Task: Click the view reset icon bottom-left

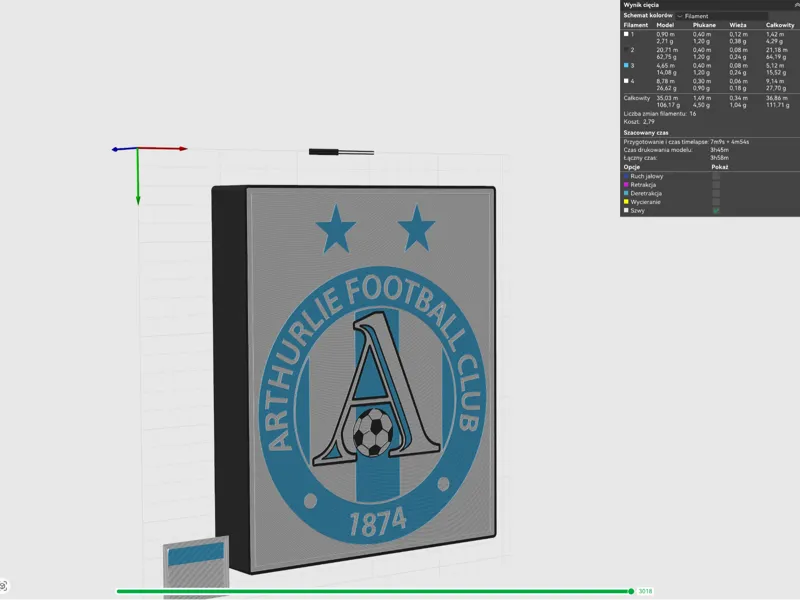Action: click(3, 586)
